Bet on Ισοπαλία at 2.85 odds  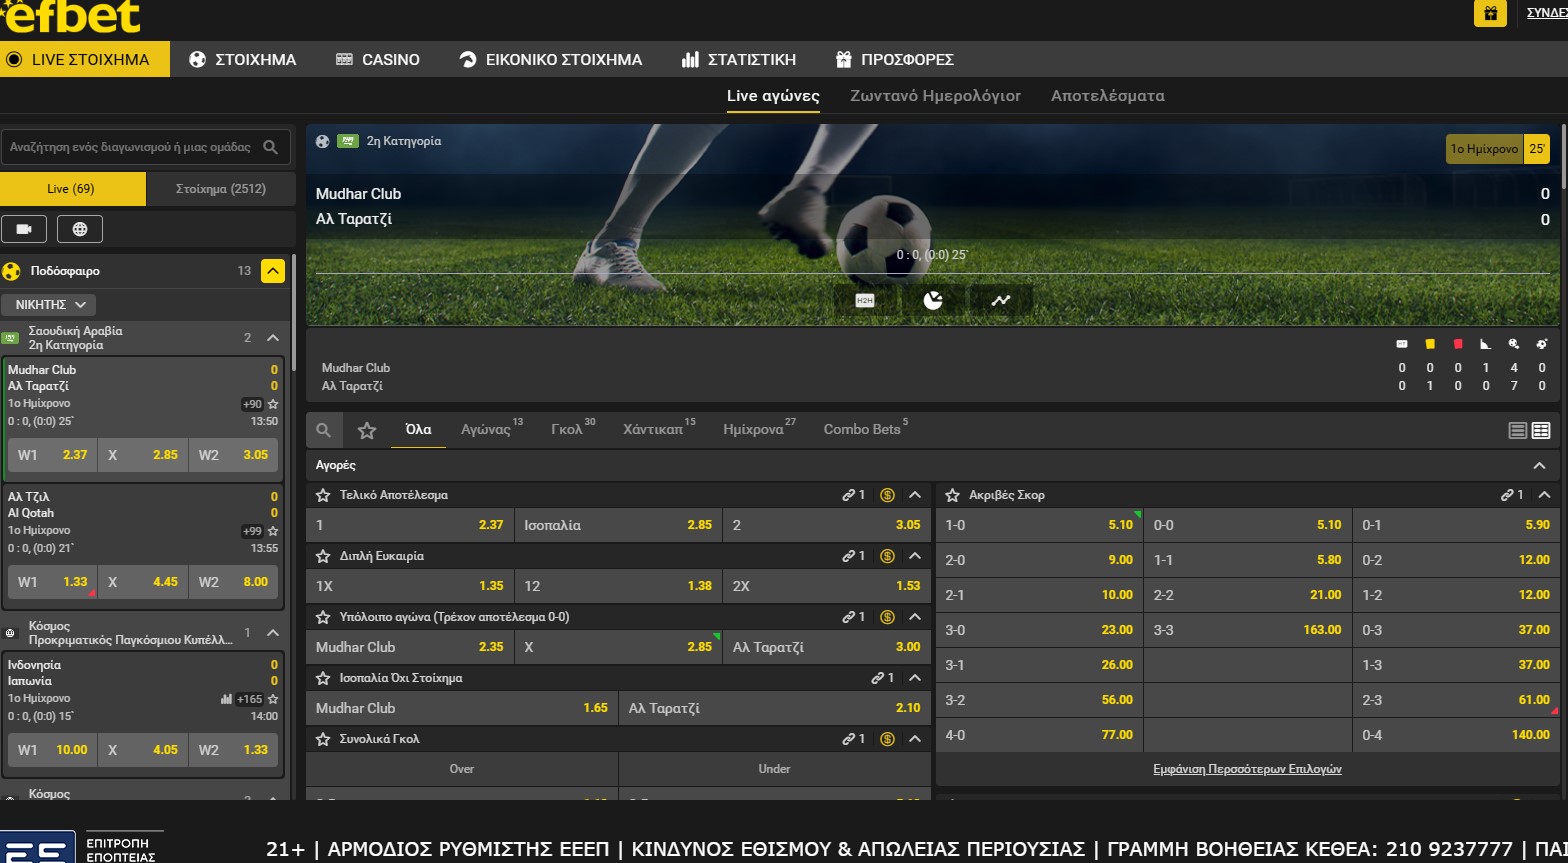click(618, 525)
